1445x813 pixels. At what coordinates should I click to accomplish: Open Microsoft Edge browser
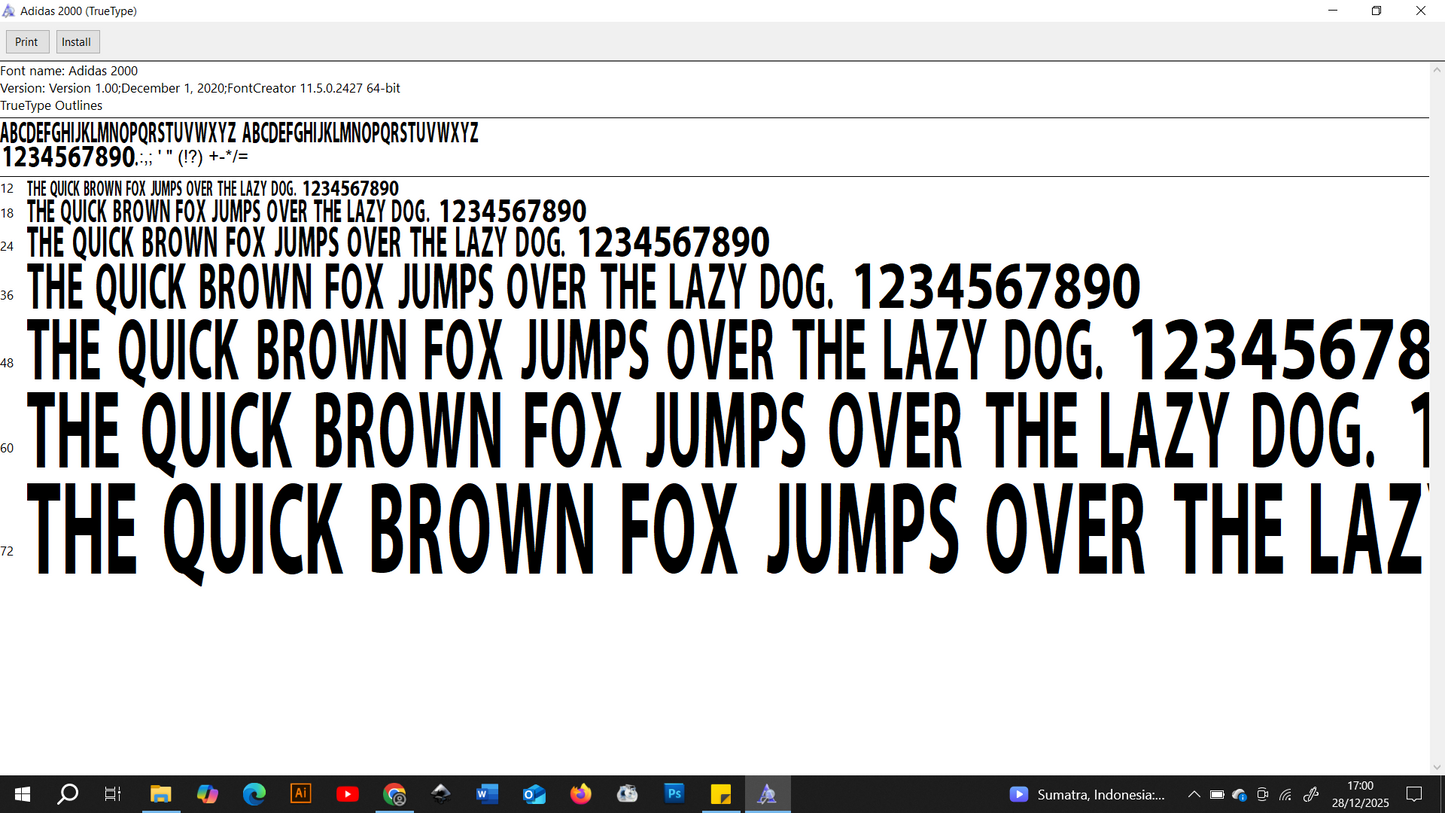(x=254, y=794)
